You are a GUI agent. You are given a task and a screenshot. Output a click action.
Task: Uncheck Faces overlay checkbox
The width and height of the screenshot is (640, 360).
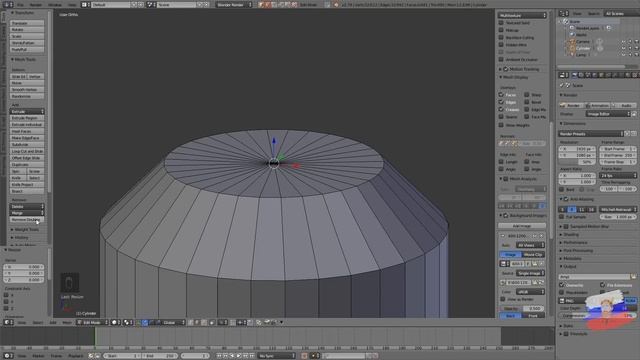(x=501, y=95)
